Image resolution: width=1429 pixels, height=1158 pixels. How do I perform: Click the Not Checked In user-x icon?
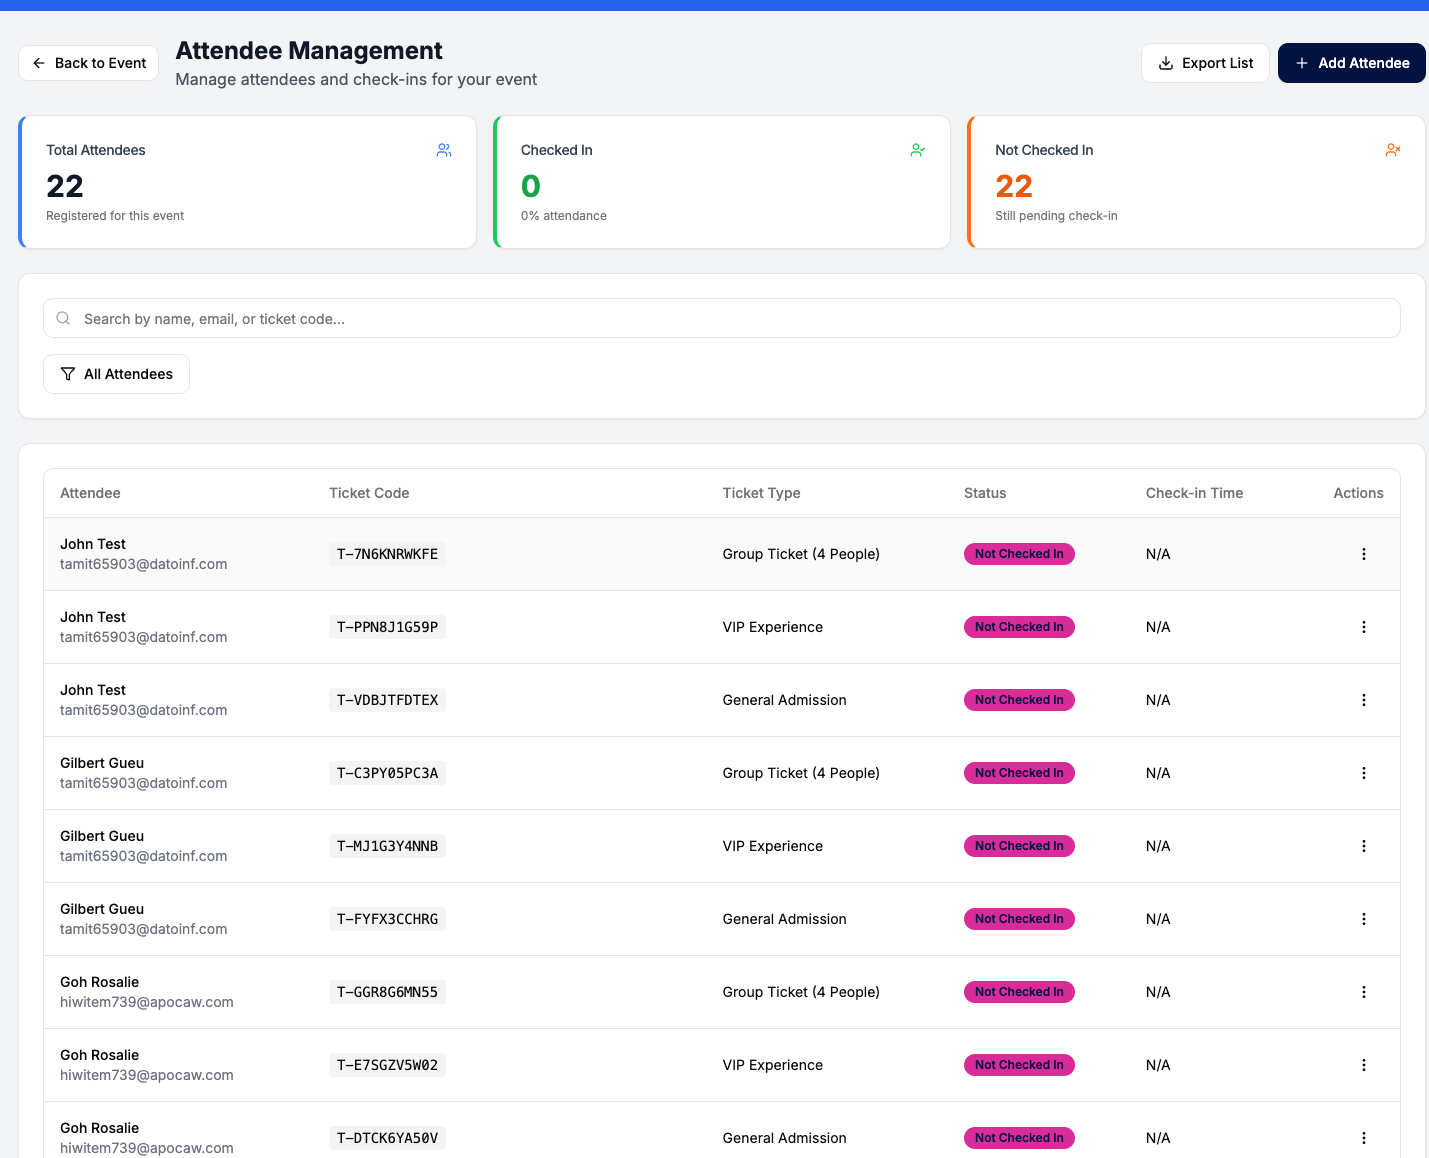[x=1393, y=150]
